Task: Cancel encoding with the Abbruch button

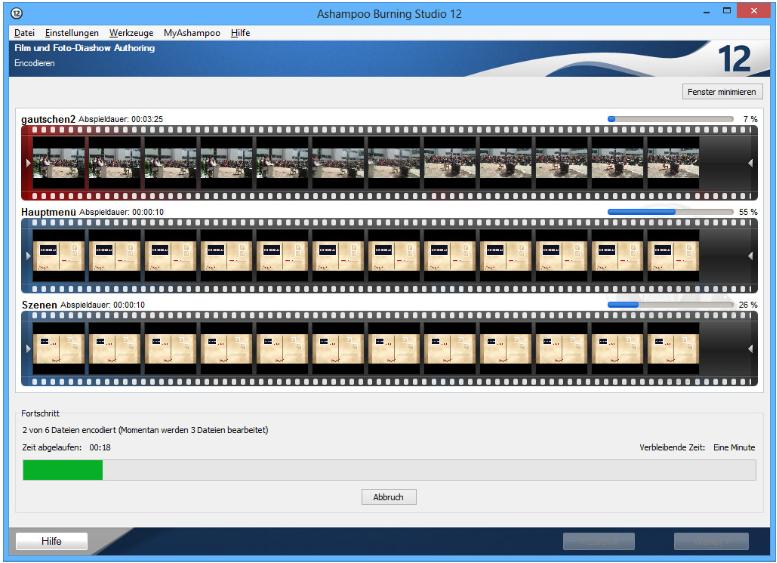Action: click(388, 496)
